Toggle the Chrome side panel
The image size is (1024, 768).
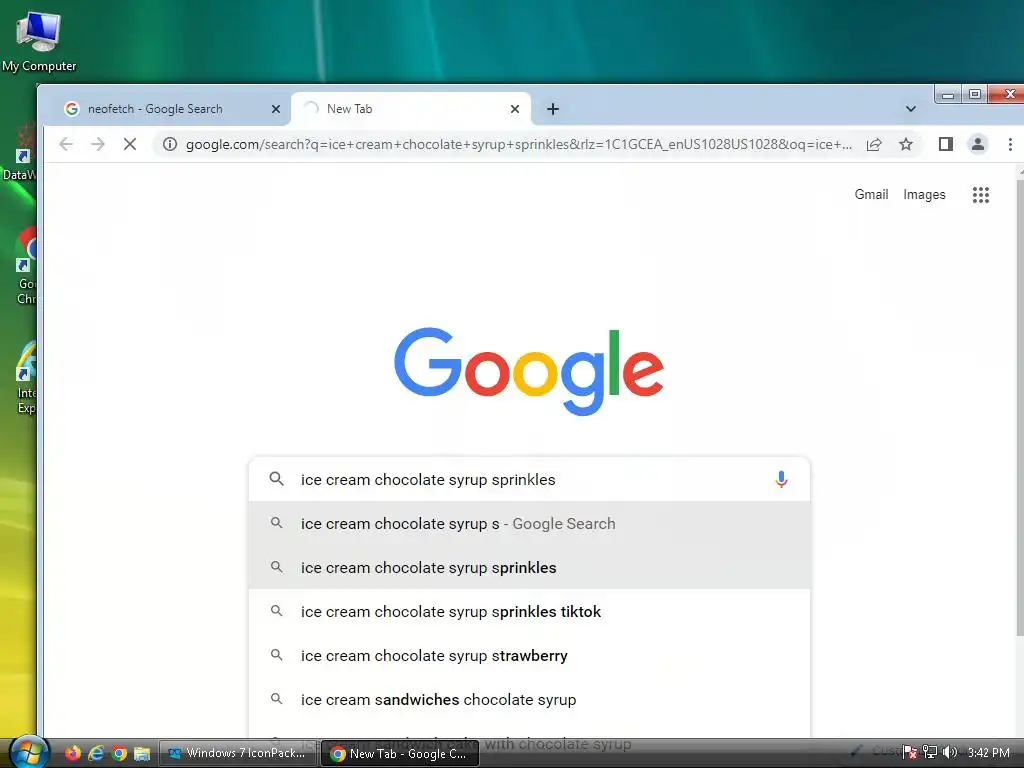coord(946,144)
